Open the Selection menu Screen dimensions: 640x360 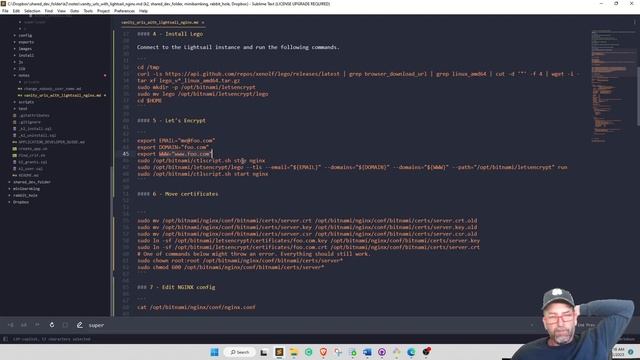(32, 11)
